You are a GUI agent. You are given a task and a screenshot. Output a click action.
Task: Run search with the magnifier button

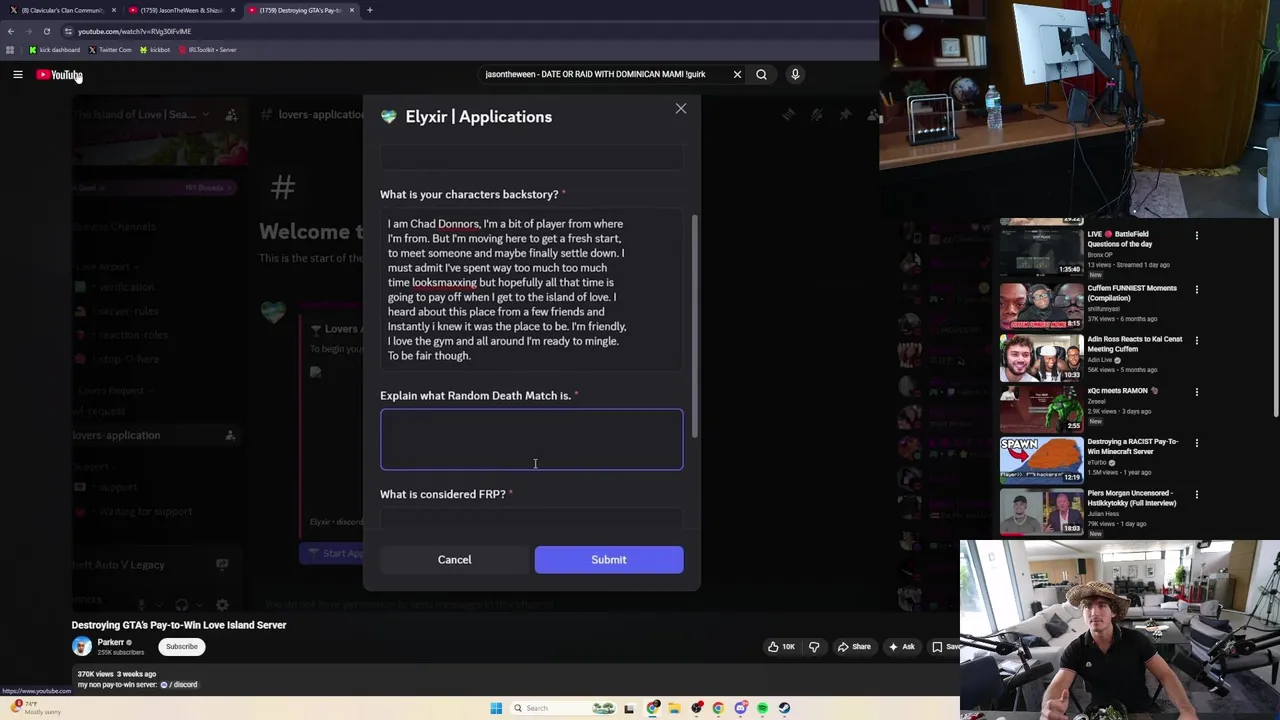(761, 74)
